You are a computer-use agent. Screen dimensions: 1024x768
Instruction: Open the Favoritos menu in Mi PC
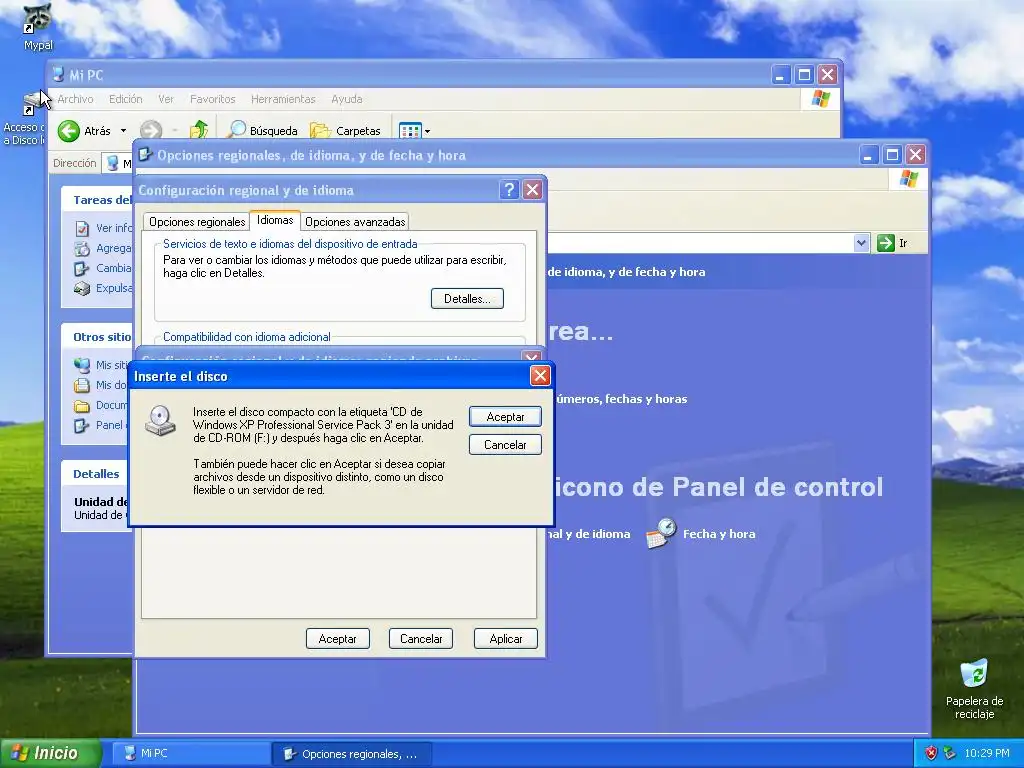[x=212, y=99]
